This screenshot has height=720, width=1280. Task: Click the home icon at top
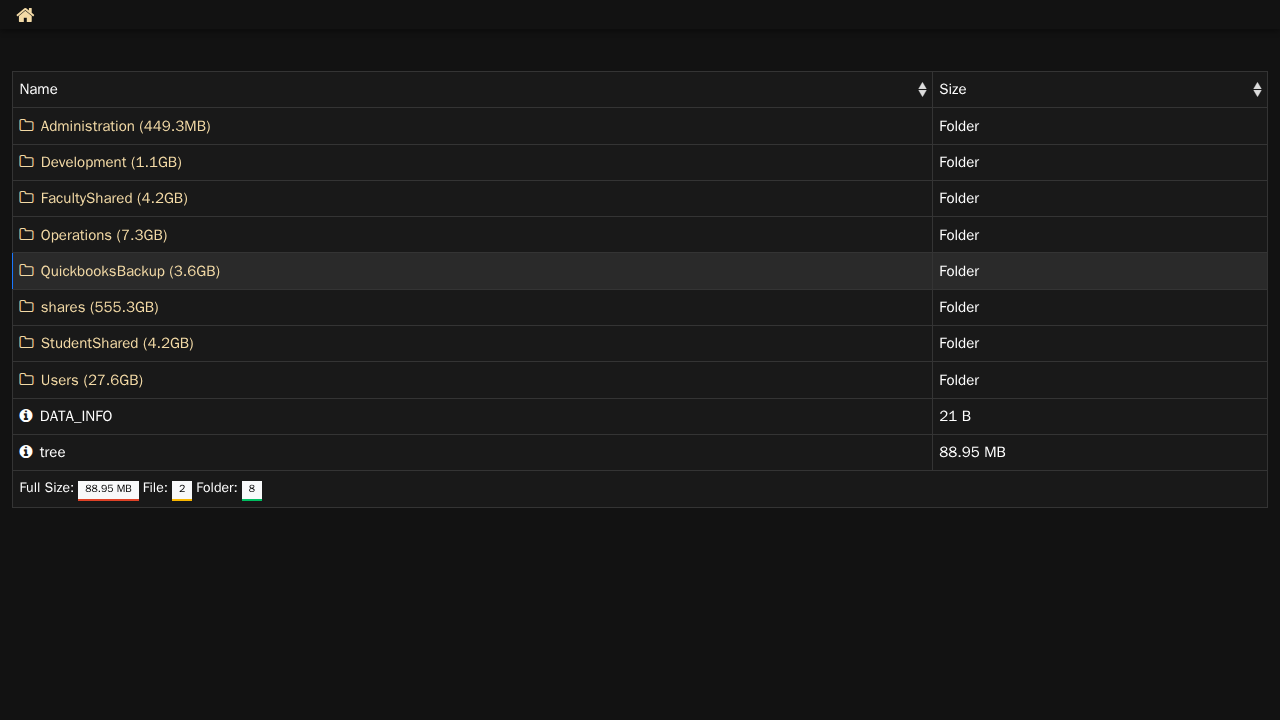point(25,15)
